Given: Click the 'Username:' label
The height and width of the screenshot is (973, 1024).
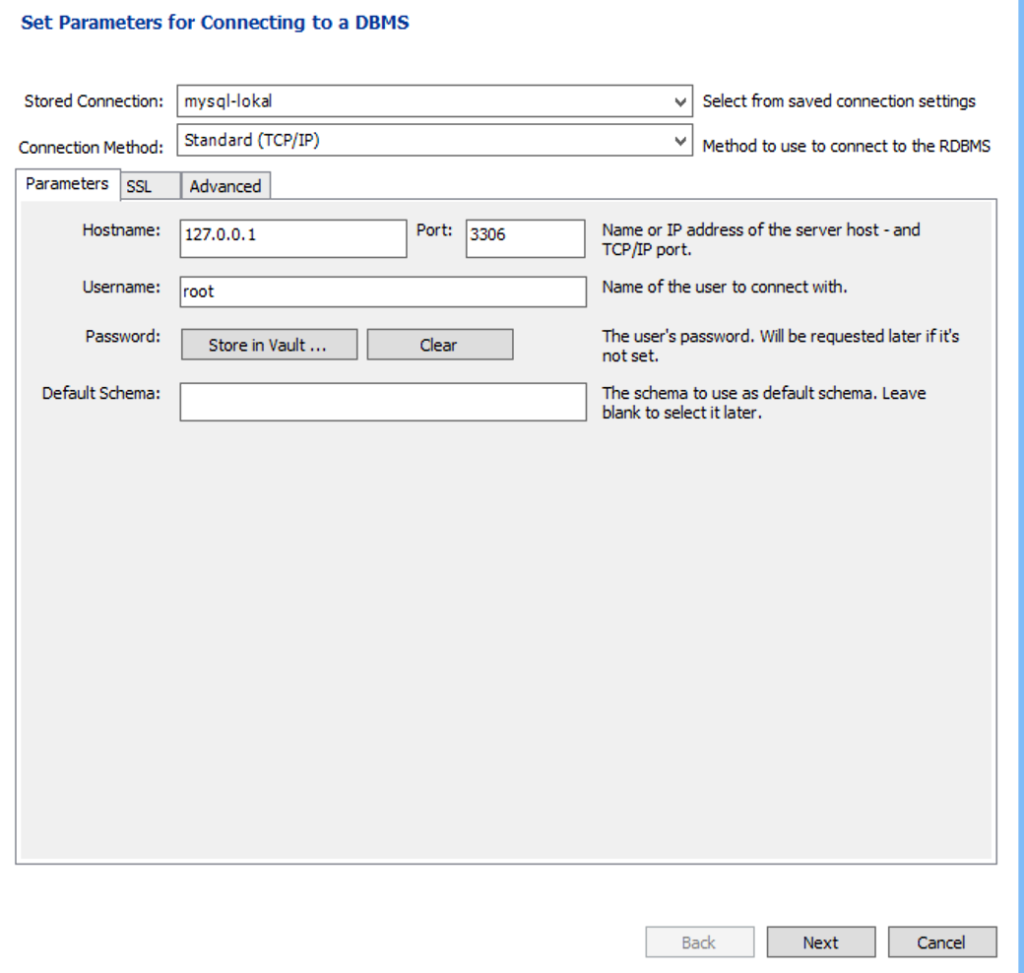Looking at the screenshot, I should (121, 287).
